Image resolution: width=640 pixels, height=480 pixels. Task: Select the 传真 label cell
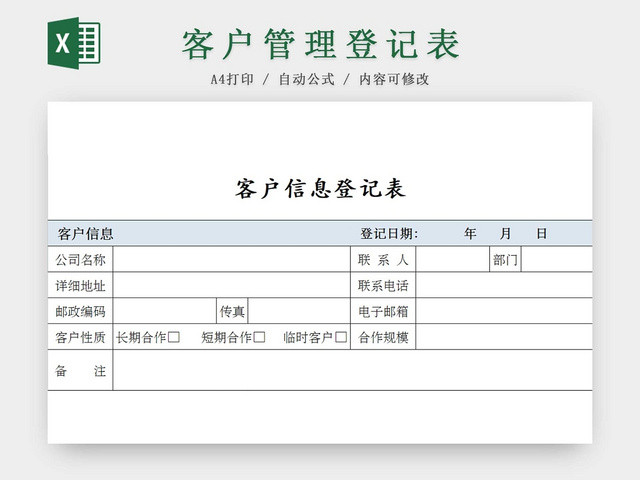(x=232, y=311)
